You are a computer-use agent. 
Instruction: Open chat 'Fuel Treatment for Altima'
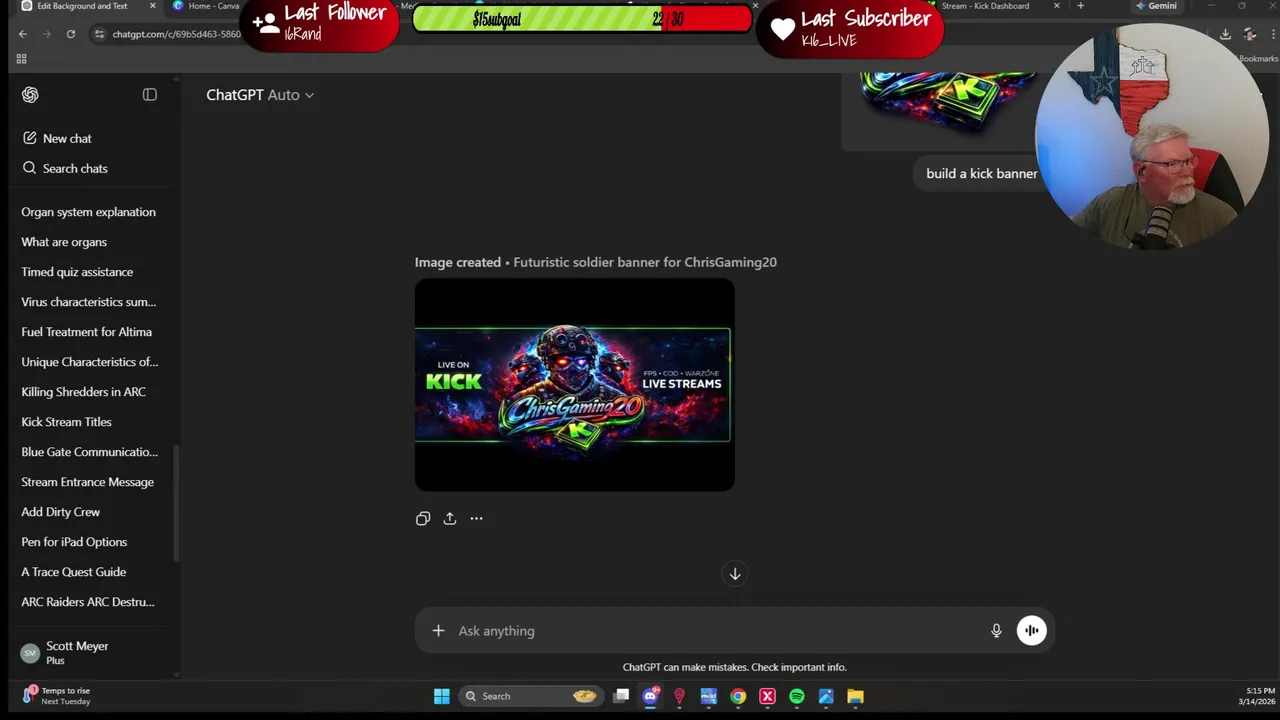tap(86, 332)
